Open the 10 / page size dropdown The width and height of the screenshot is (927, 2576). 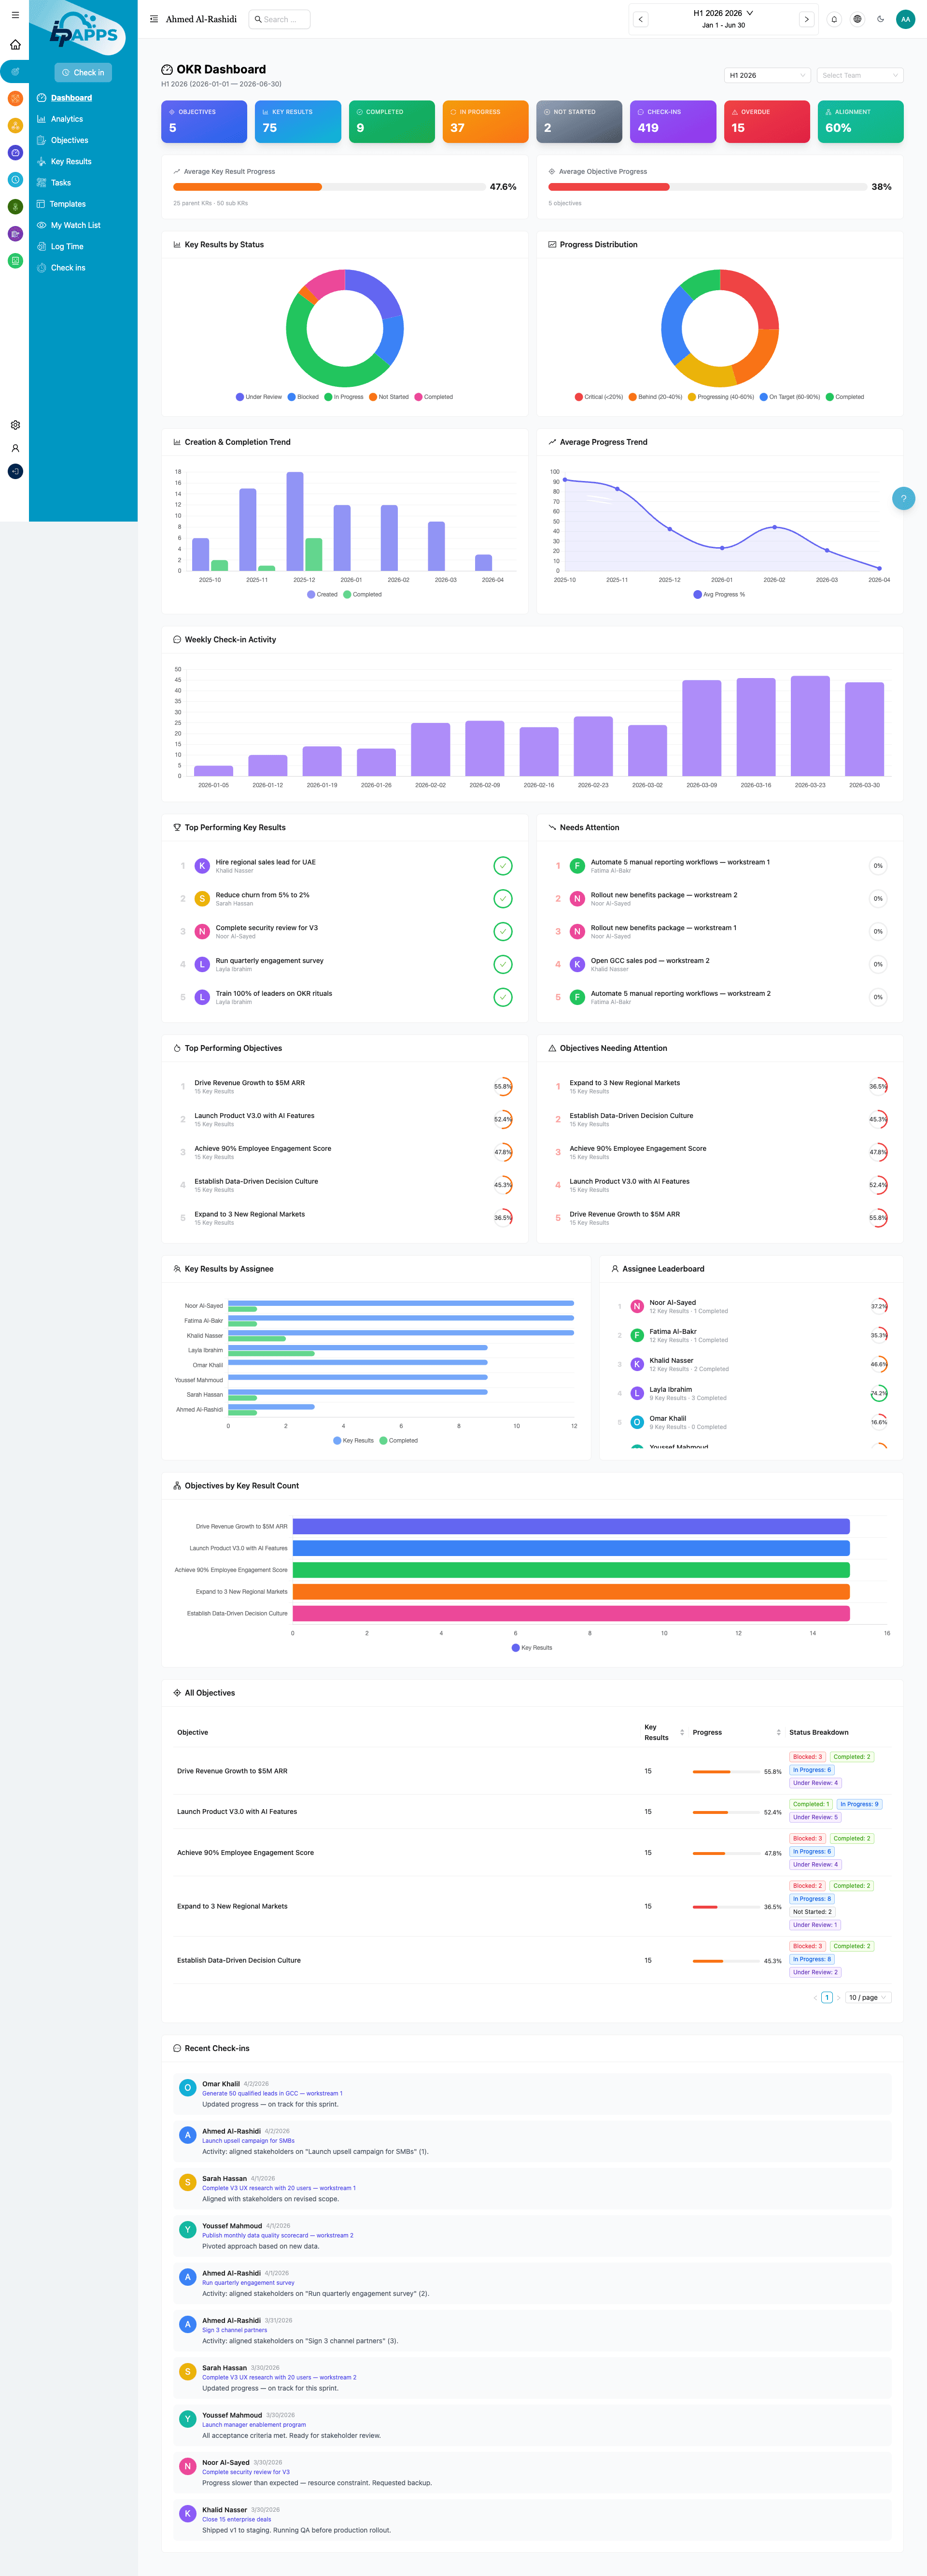coord(867,1997)
